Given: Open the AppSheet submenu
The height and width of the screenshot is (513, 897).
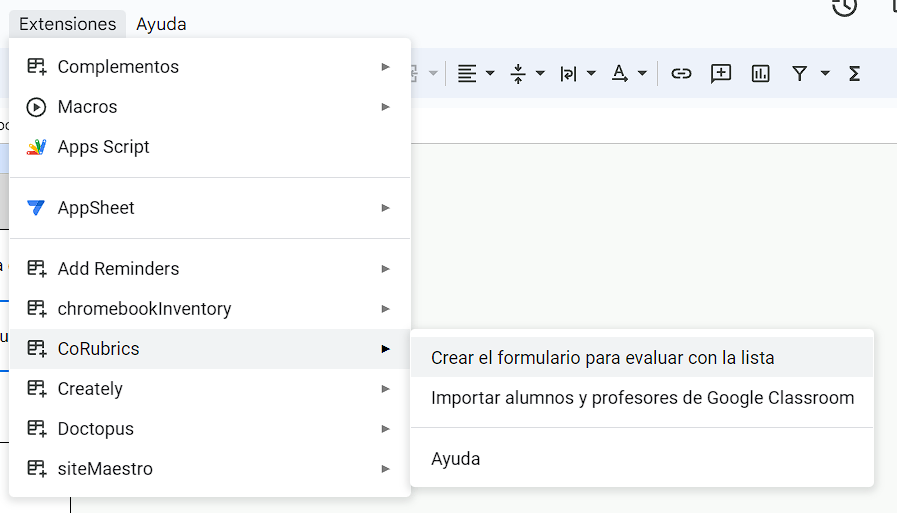Looking at the screenshot, I should 210,208.
